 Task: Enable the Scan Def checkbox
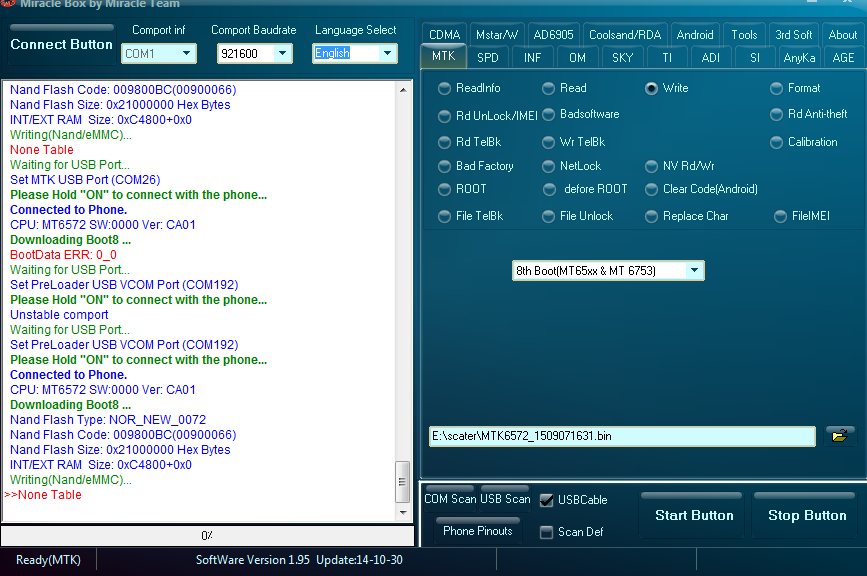coord(546,532)
